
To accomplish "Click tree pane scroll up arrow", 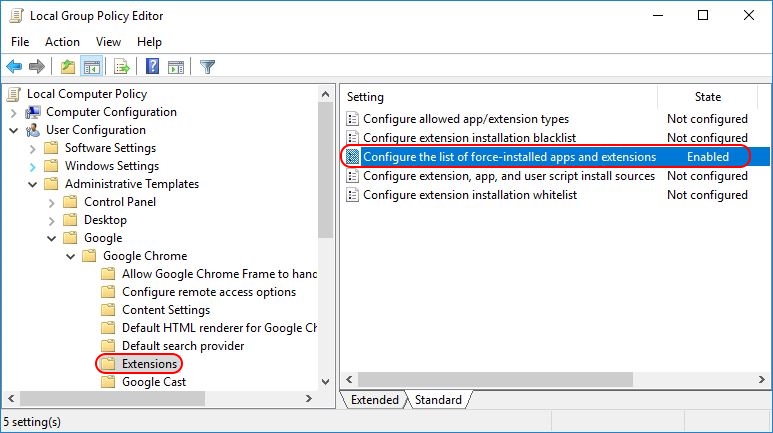I will tap(325, 94).
